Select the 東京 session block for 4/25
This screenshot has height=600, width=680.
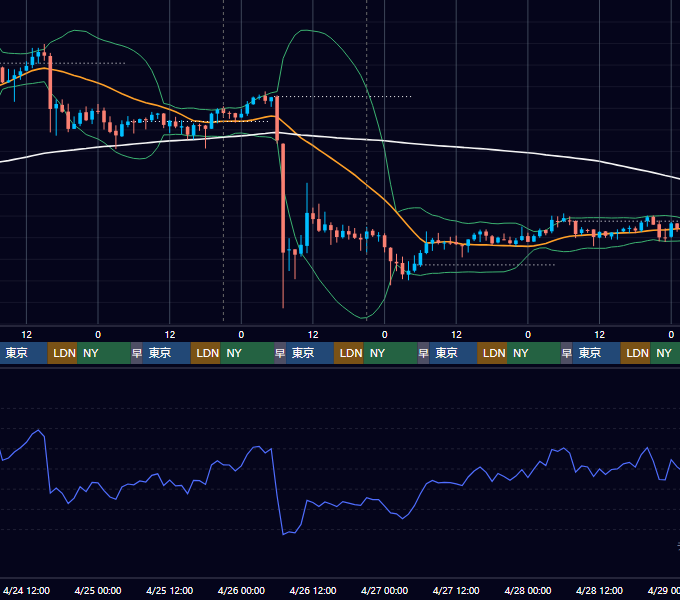tap(167, 353)
